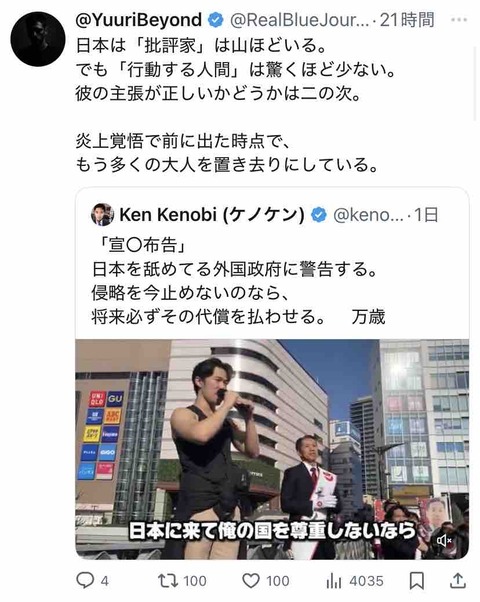Play the embedded street speech video

point(272,449)
